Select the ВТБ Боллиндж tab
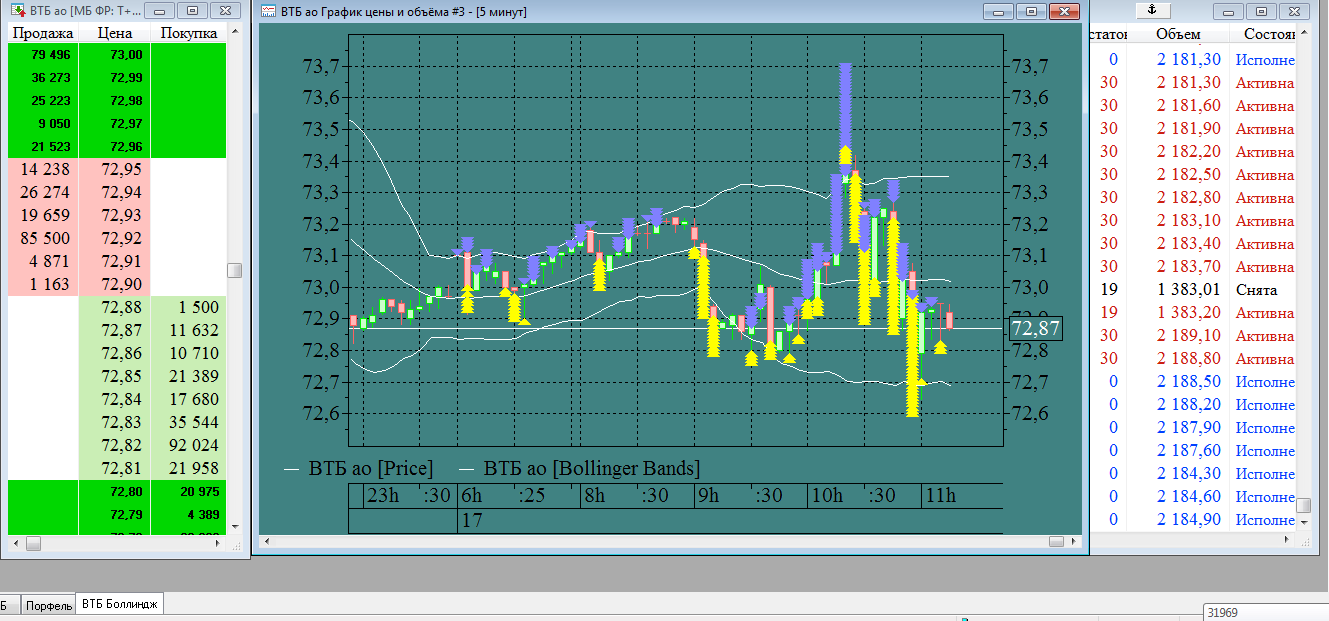Viewport: 1329px width, 621px height. (x=120, y=604)
